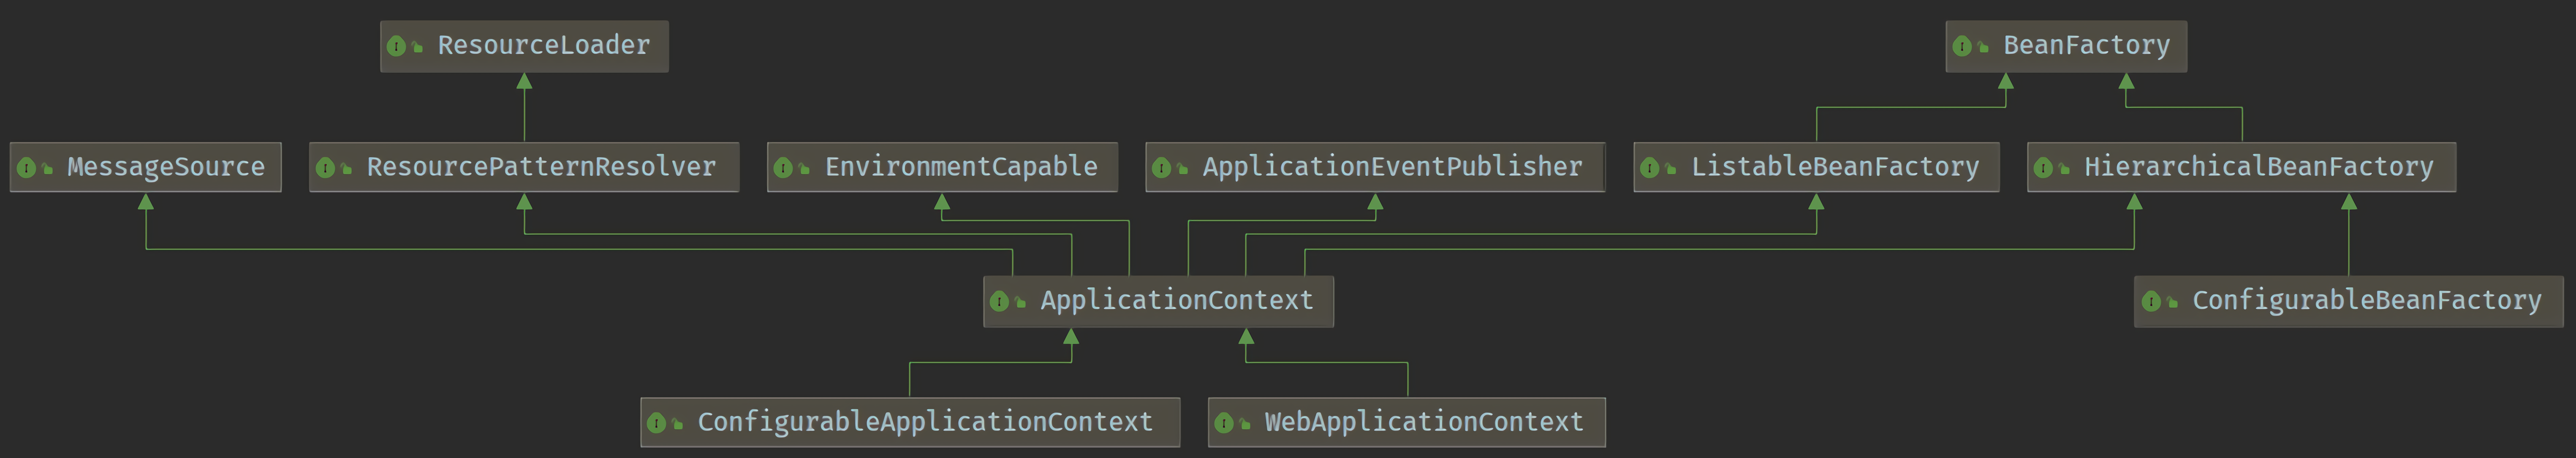Click ConfigurableApplicationContext's interface icon
The height and width of the screenshot is (458, 2576).
656,423
